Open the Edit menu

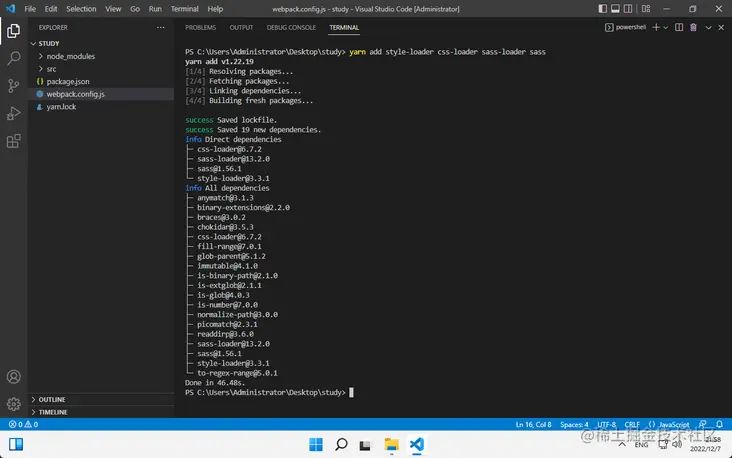tap(51, 8)
